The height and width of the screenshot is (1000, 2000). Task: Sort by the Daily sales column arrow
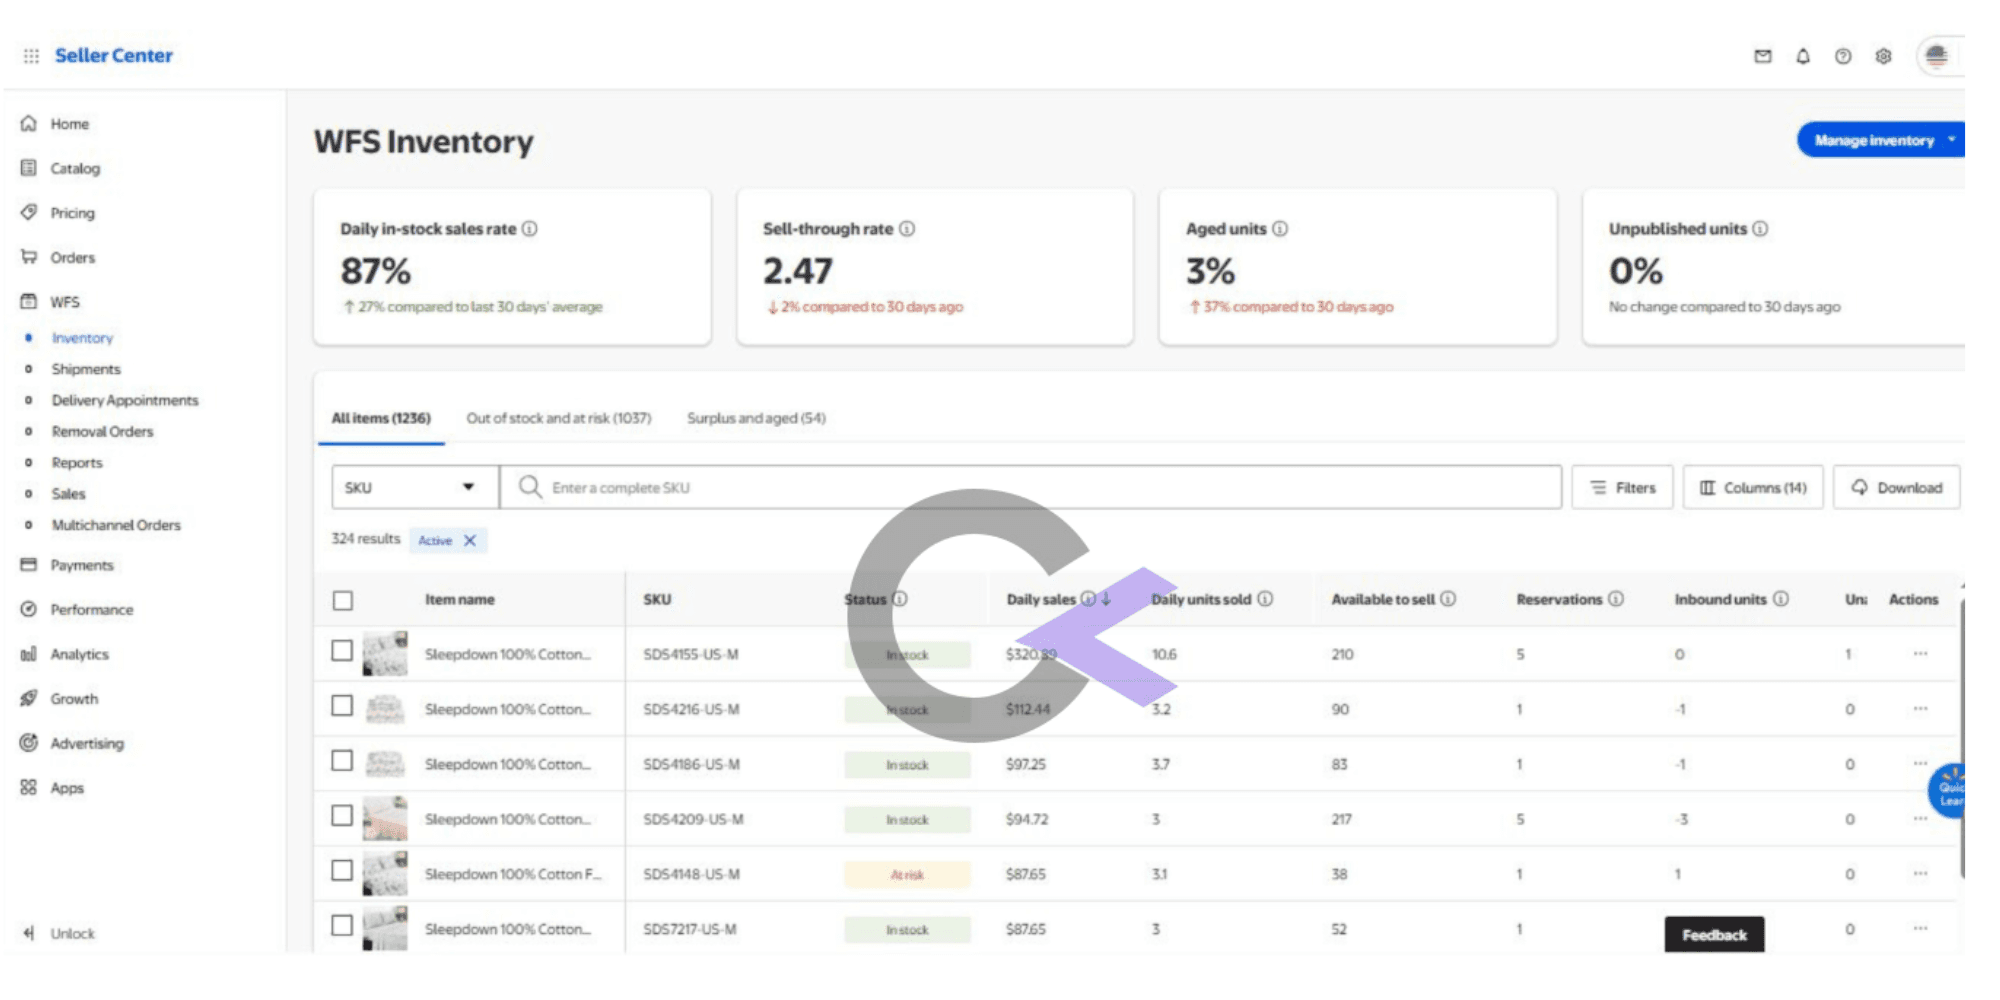click(1106, 599)
